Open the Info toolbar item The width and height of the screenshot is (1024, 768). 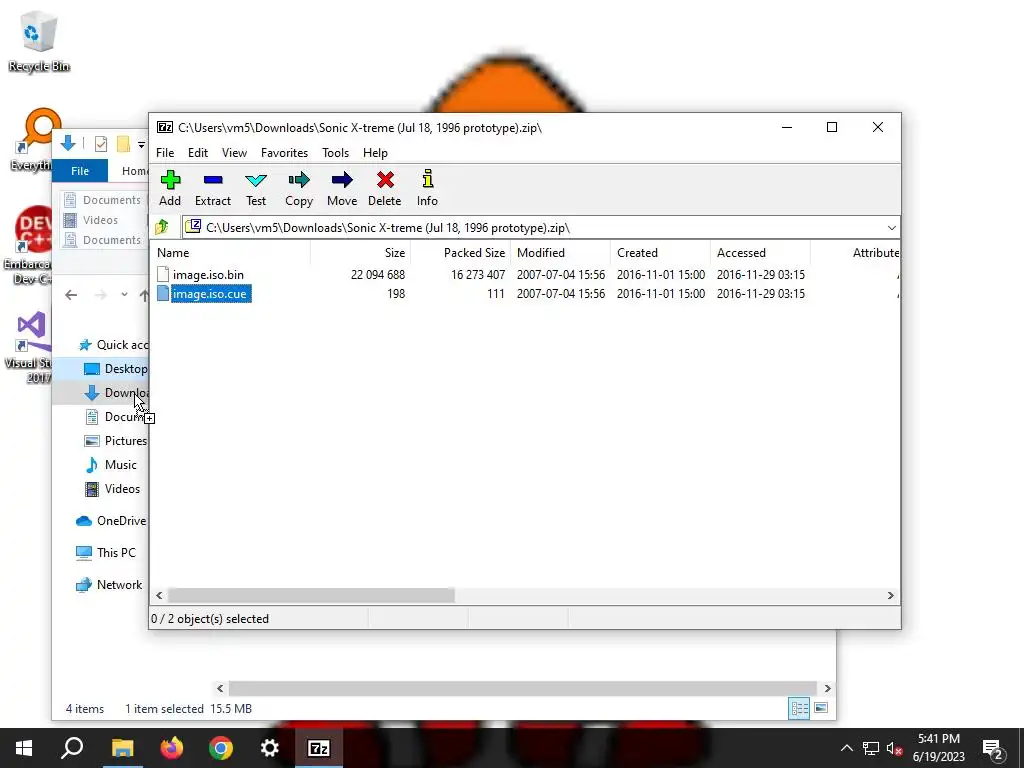coord(427,188)
